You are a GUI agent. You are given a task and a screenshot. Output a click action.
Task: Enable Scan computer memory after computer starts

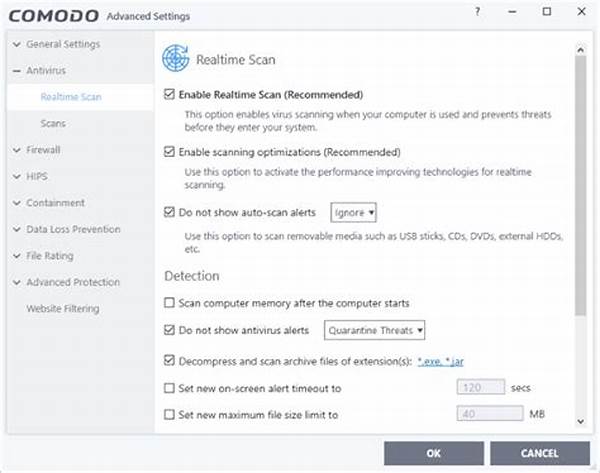tap(169, 303)
